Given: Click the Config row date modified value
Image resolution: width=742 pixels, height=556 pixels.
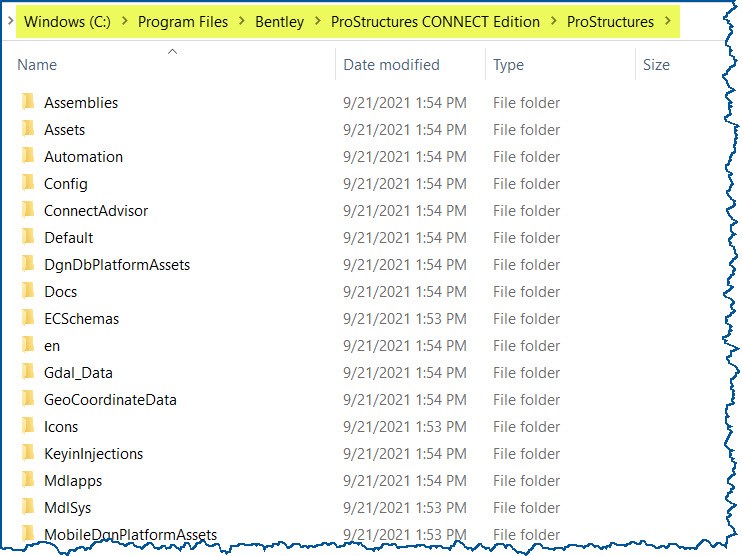Looking at the screenshot, I should (405, 184).
